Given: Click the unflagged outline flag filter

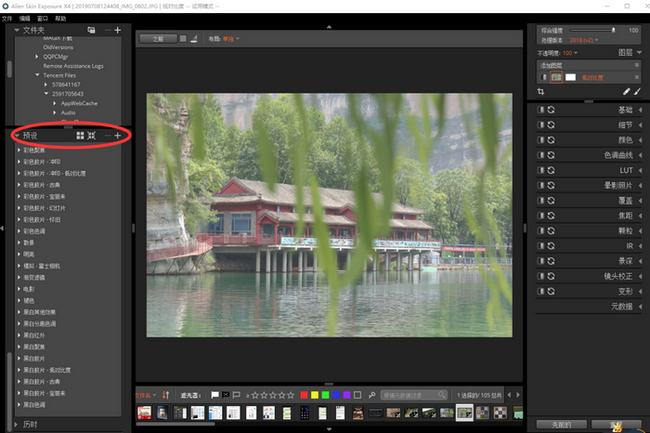Looking at the screenshot, I should pyautogui.click(x=236, y=395).
